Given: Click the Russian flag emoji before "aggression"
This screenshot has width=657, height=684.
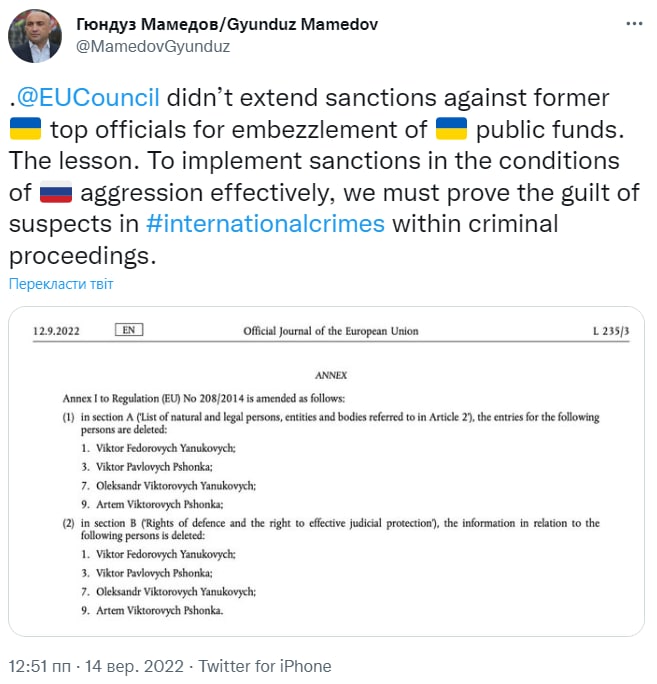Looking at the screenshot, I should pyautogui.click(x=56, y=191).
